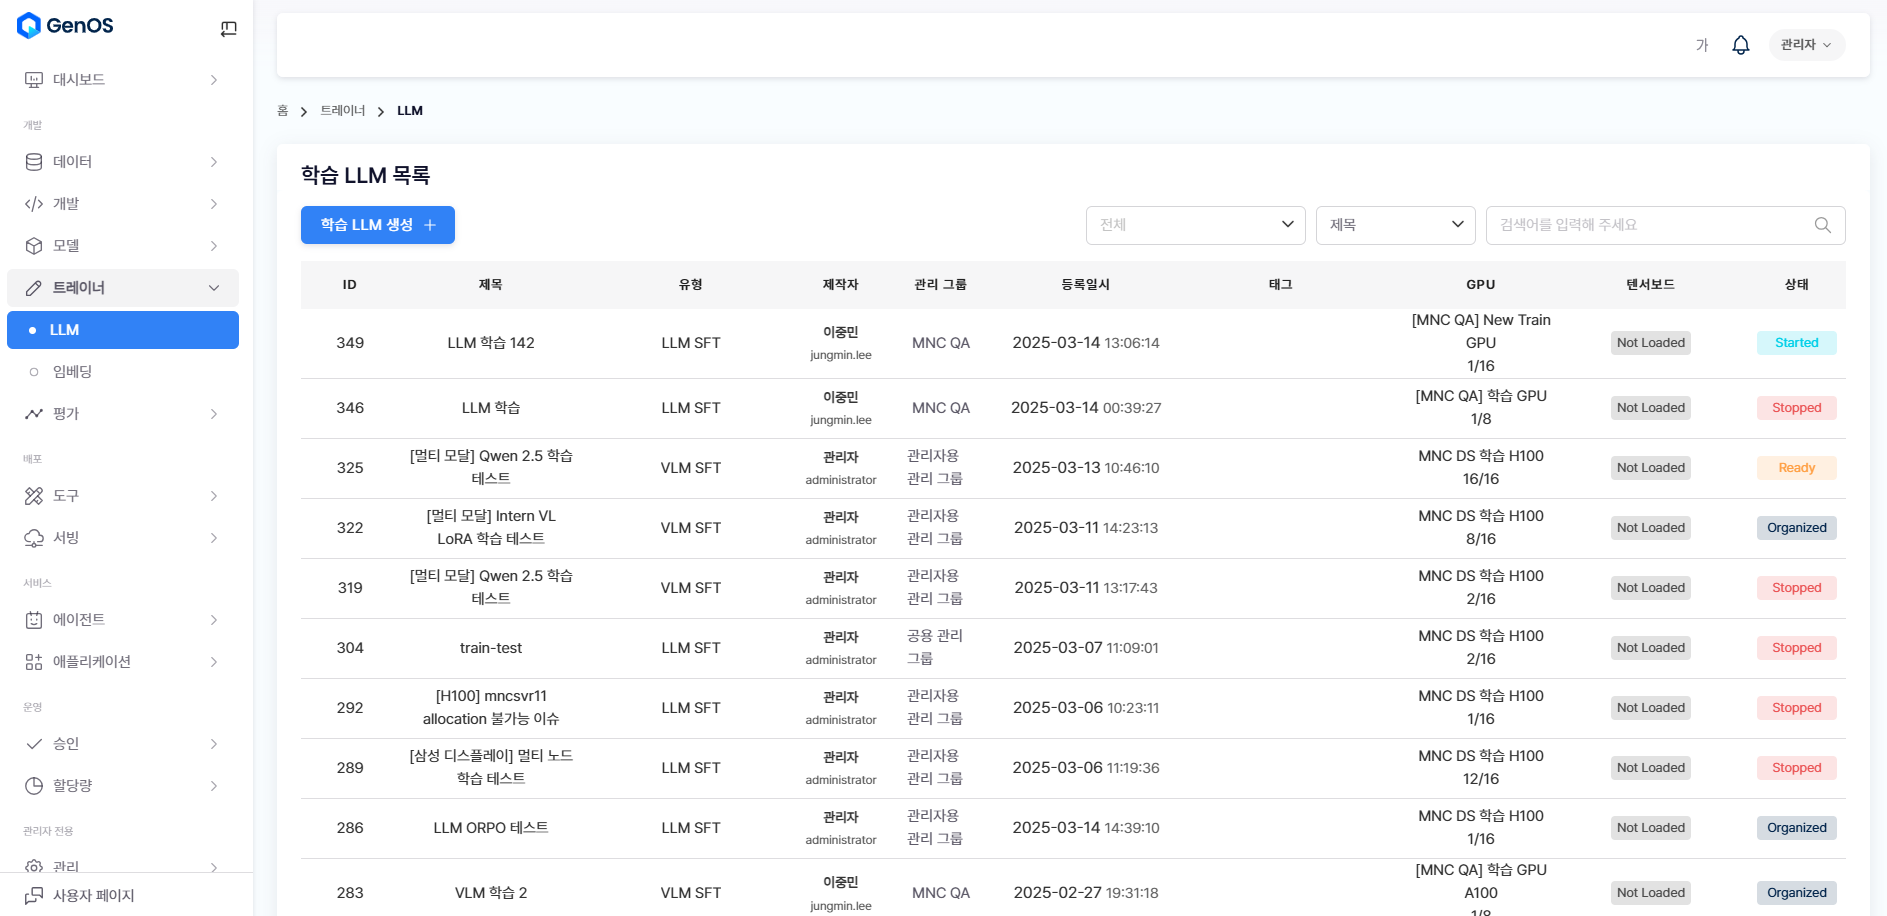Image resolution: width=1887 pixels, height=916 pixels.
Task: Open the 에이전트 menu icon
Action: point(34,620)
